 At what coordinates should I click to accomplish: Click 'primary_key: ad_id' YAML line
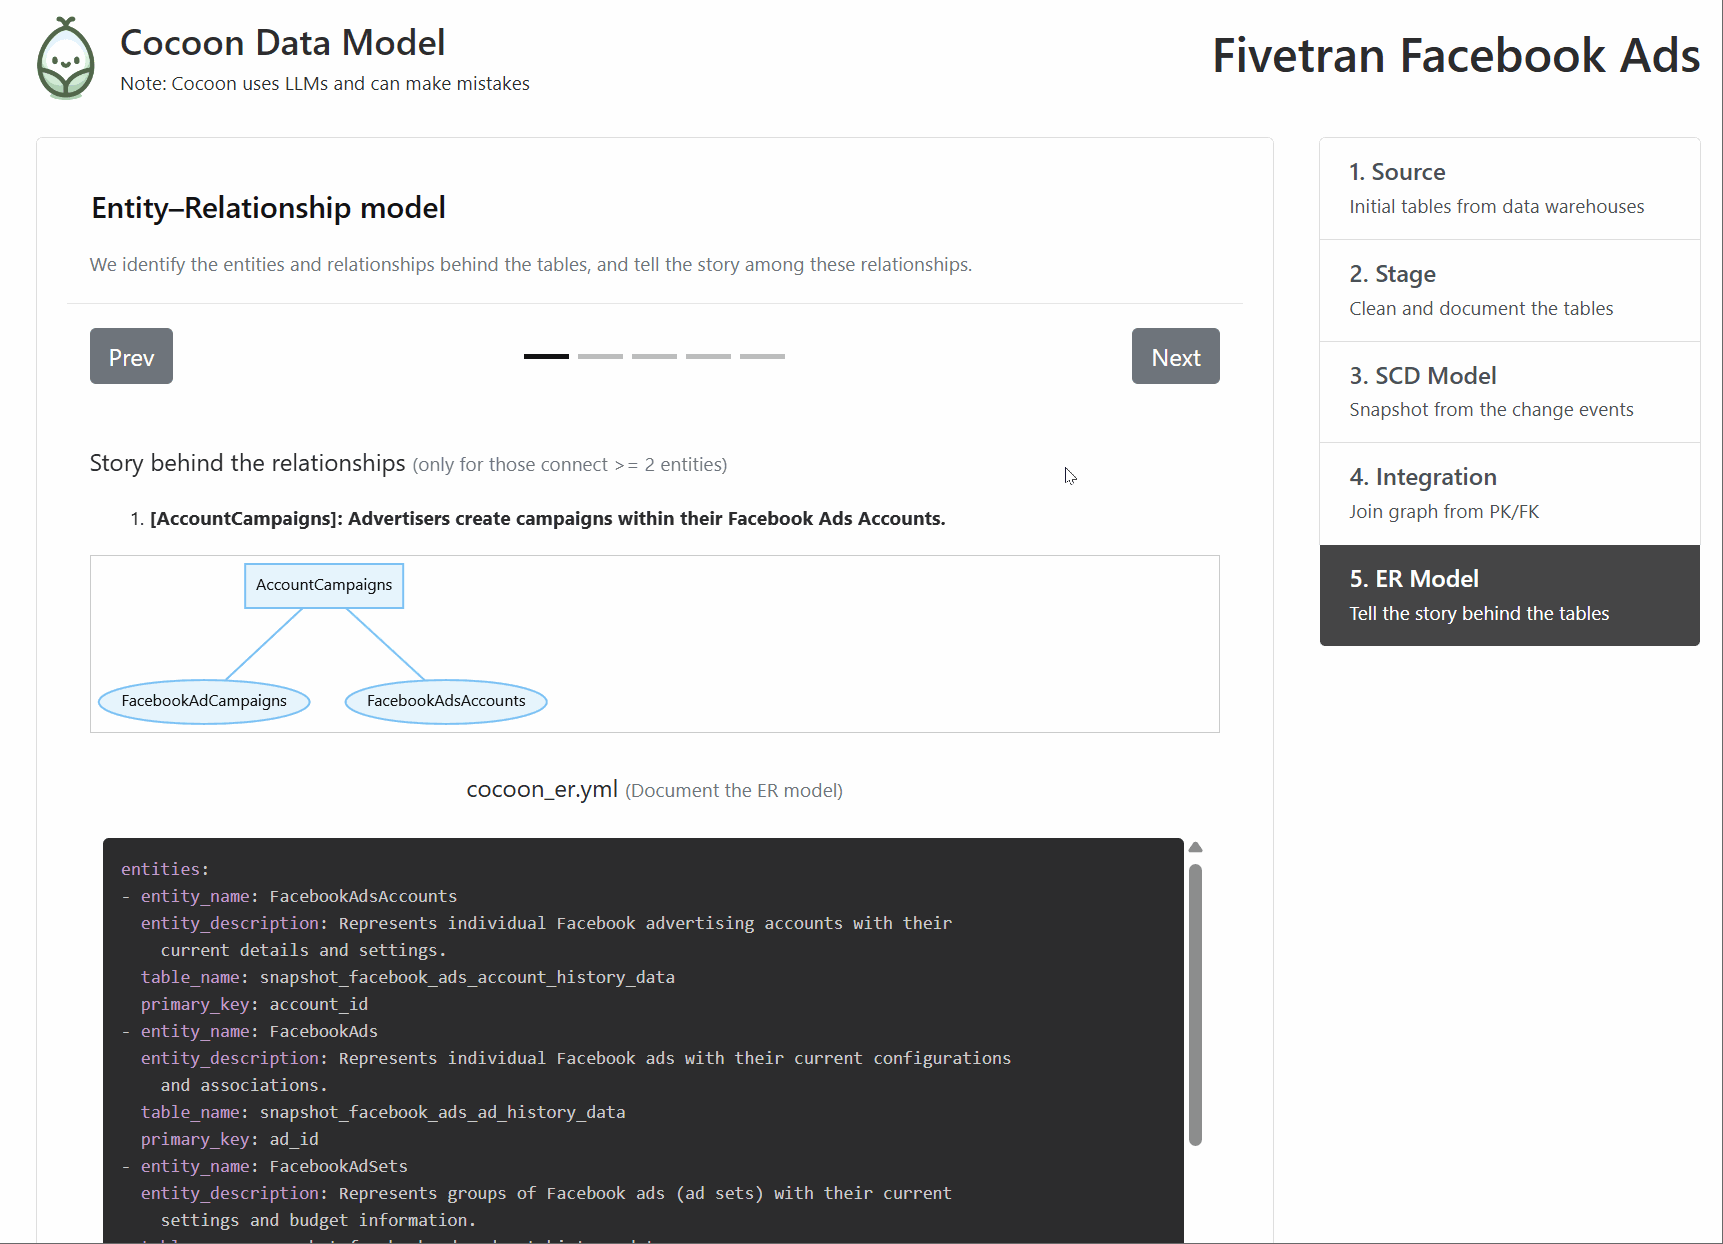[230, 1139]
